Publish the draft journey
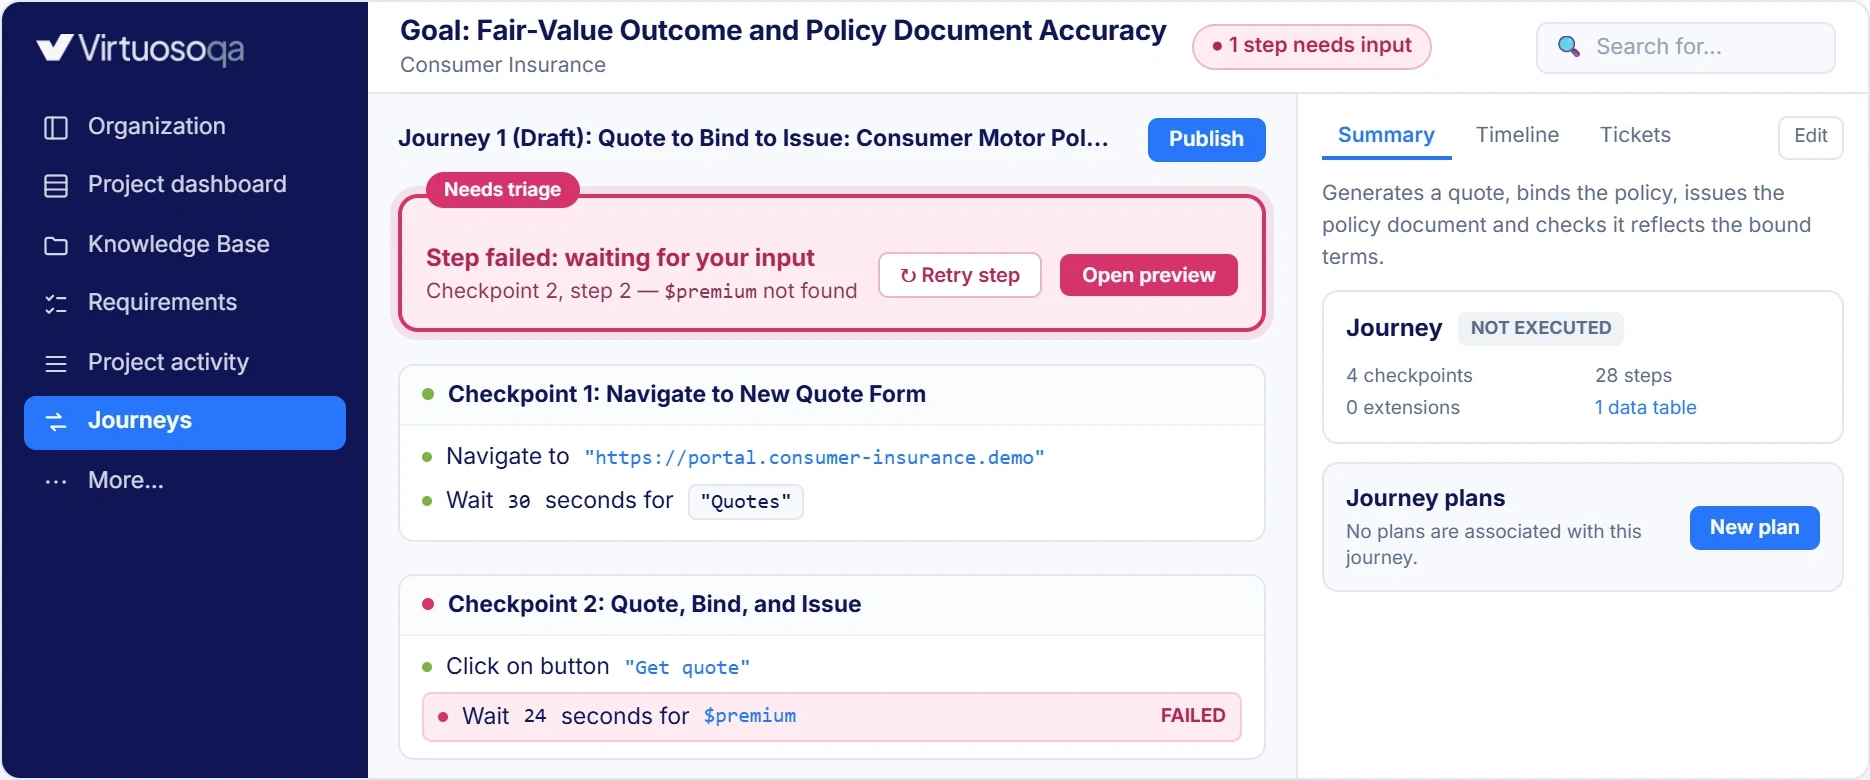Image resolution: width=1870 pixels, height=780 pixels. [x=1206, y=139]
